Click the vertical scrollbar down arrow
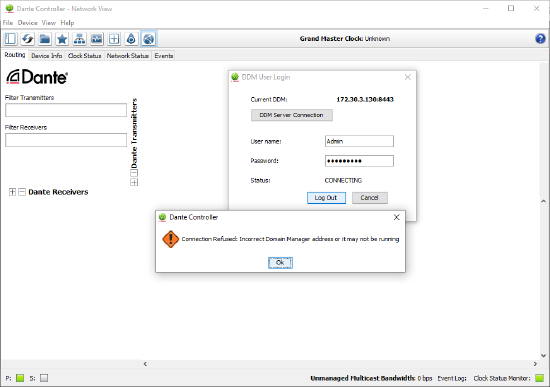550x387 pixels. (x=543, y=355)
